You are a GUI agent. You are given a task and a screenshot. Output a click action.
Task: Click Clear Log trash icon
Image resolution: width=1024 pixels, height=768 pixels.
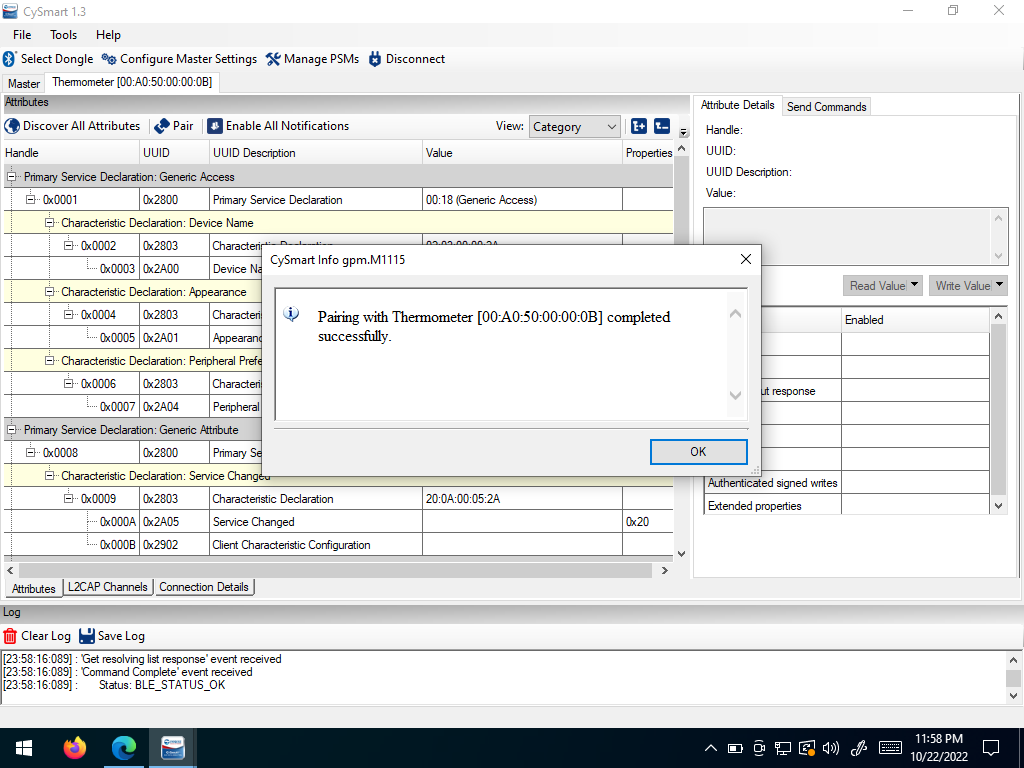pos(10,636)
